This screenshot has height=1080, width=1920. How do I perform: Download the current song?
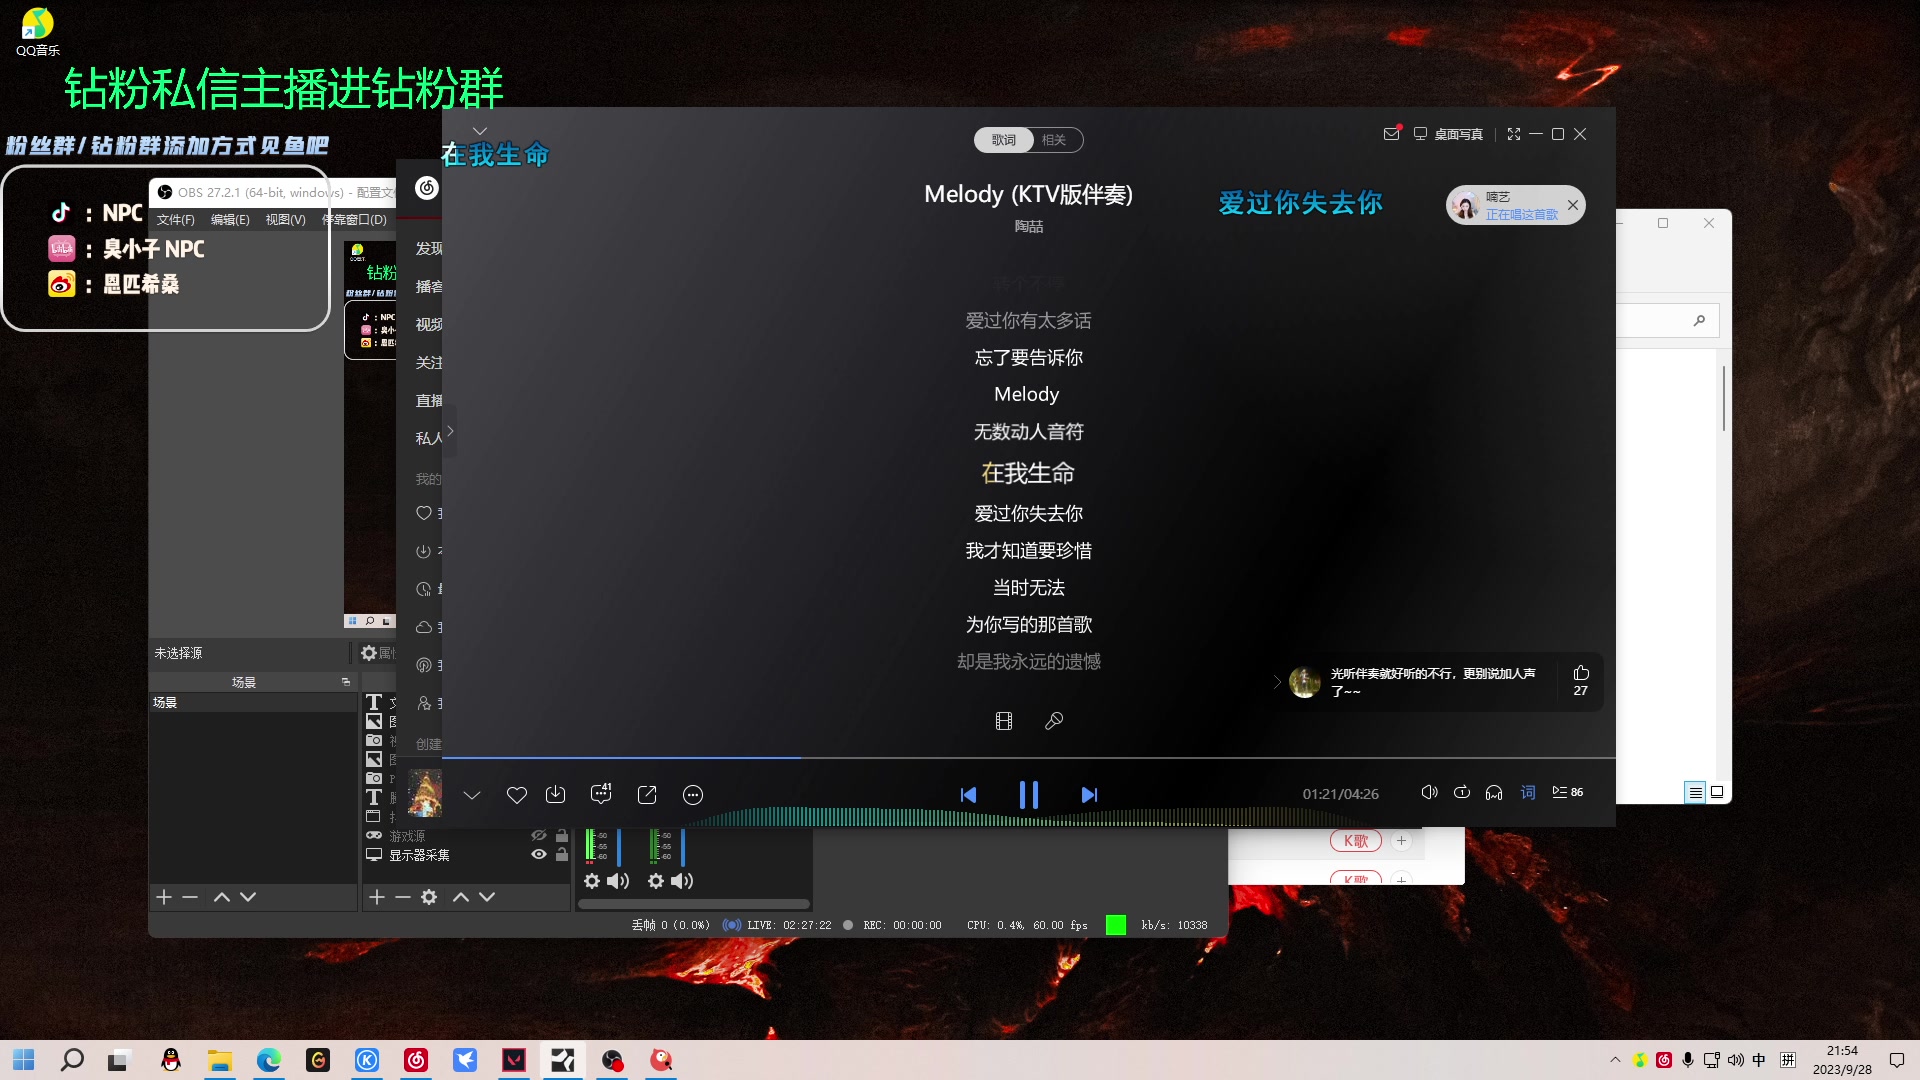point(557,795)
